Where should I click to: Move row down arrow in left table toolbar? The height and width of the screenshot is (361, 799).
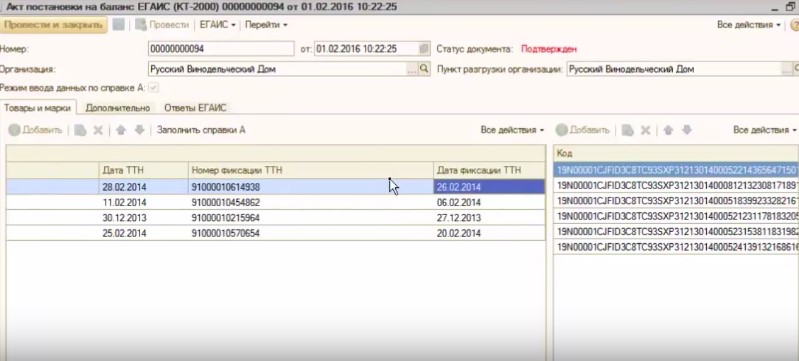coord(140,131)
